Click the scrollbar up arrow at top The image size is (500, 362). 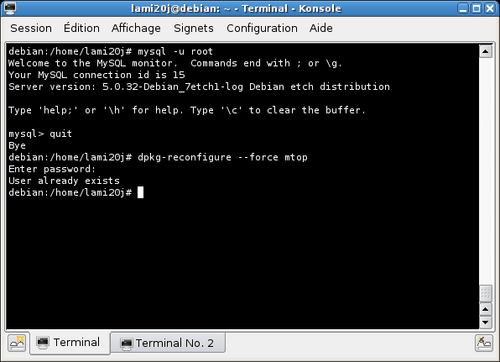point(485,51)
